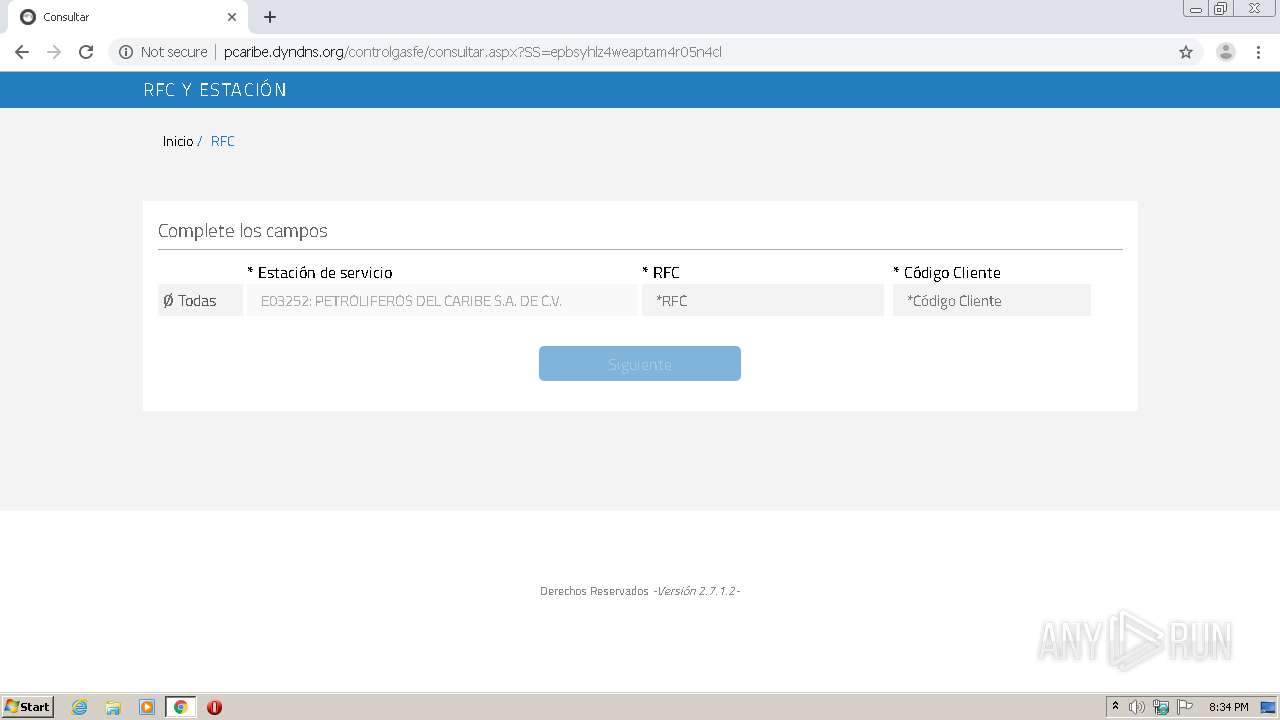Close the Consultar tab

click(x=232, y=17)
